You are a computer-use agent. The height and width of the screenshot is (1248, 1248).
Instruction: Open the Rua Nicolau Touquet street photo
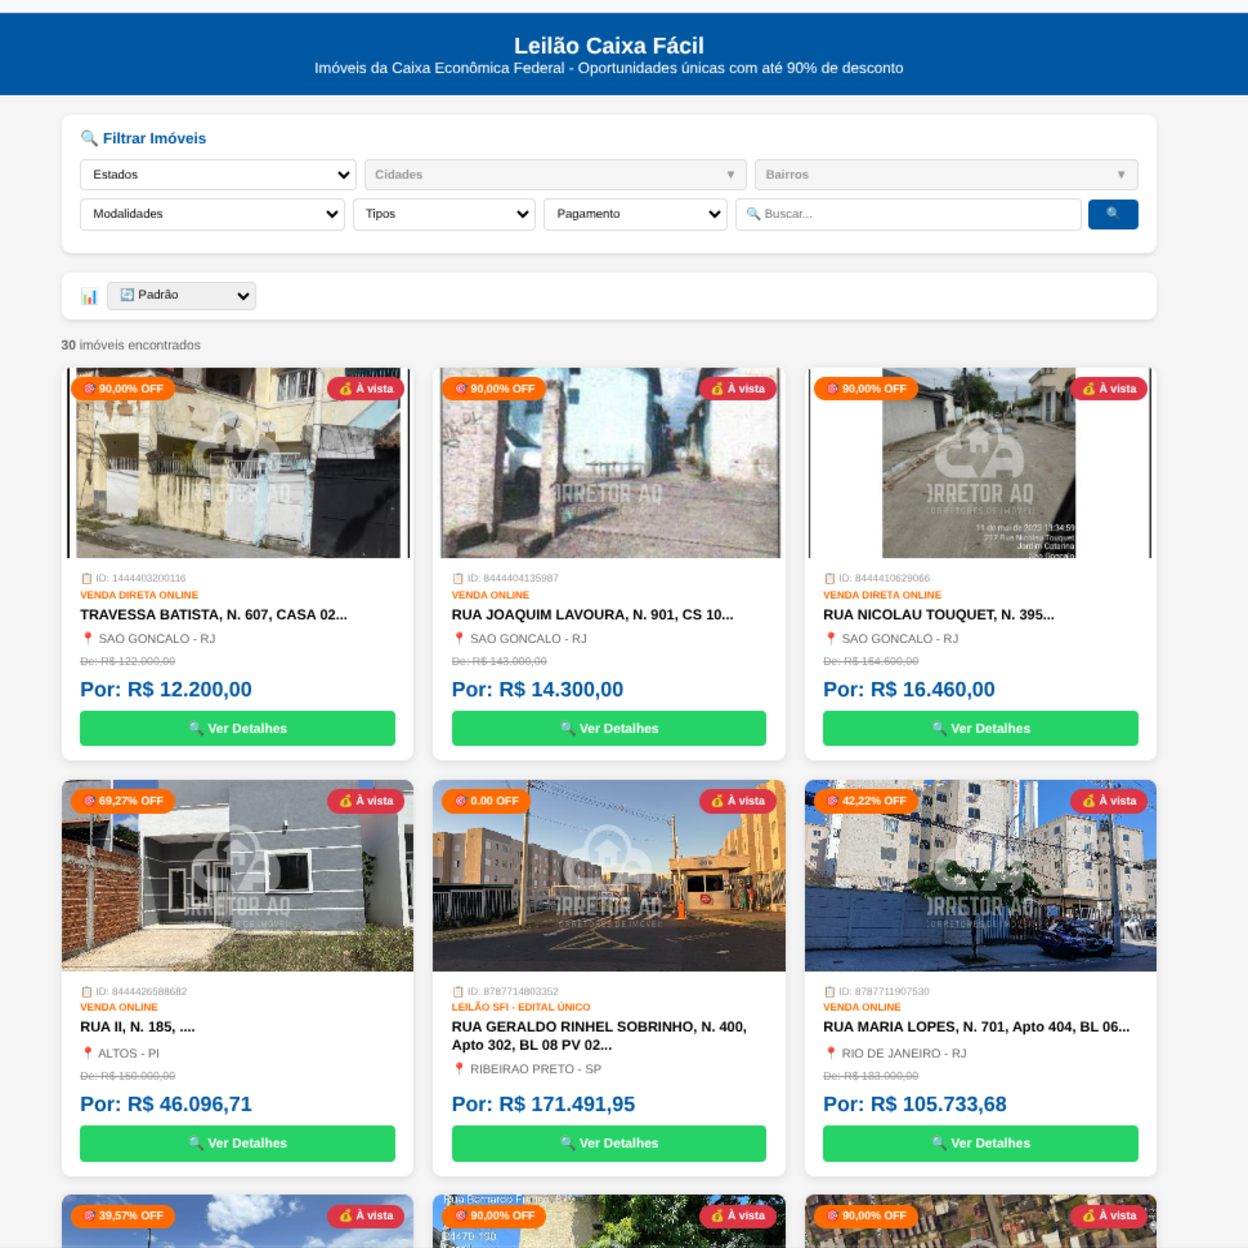[980, 463]
